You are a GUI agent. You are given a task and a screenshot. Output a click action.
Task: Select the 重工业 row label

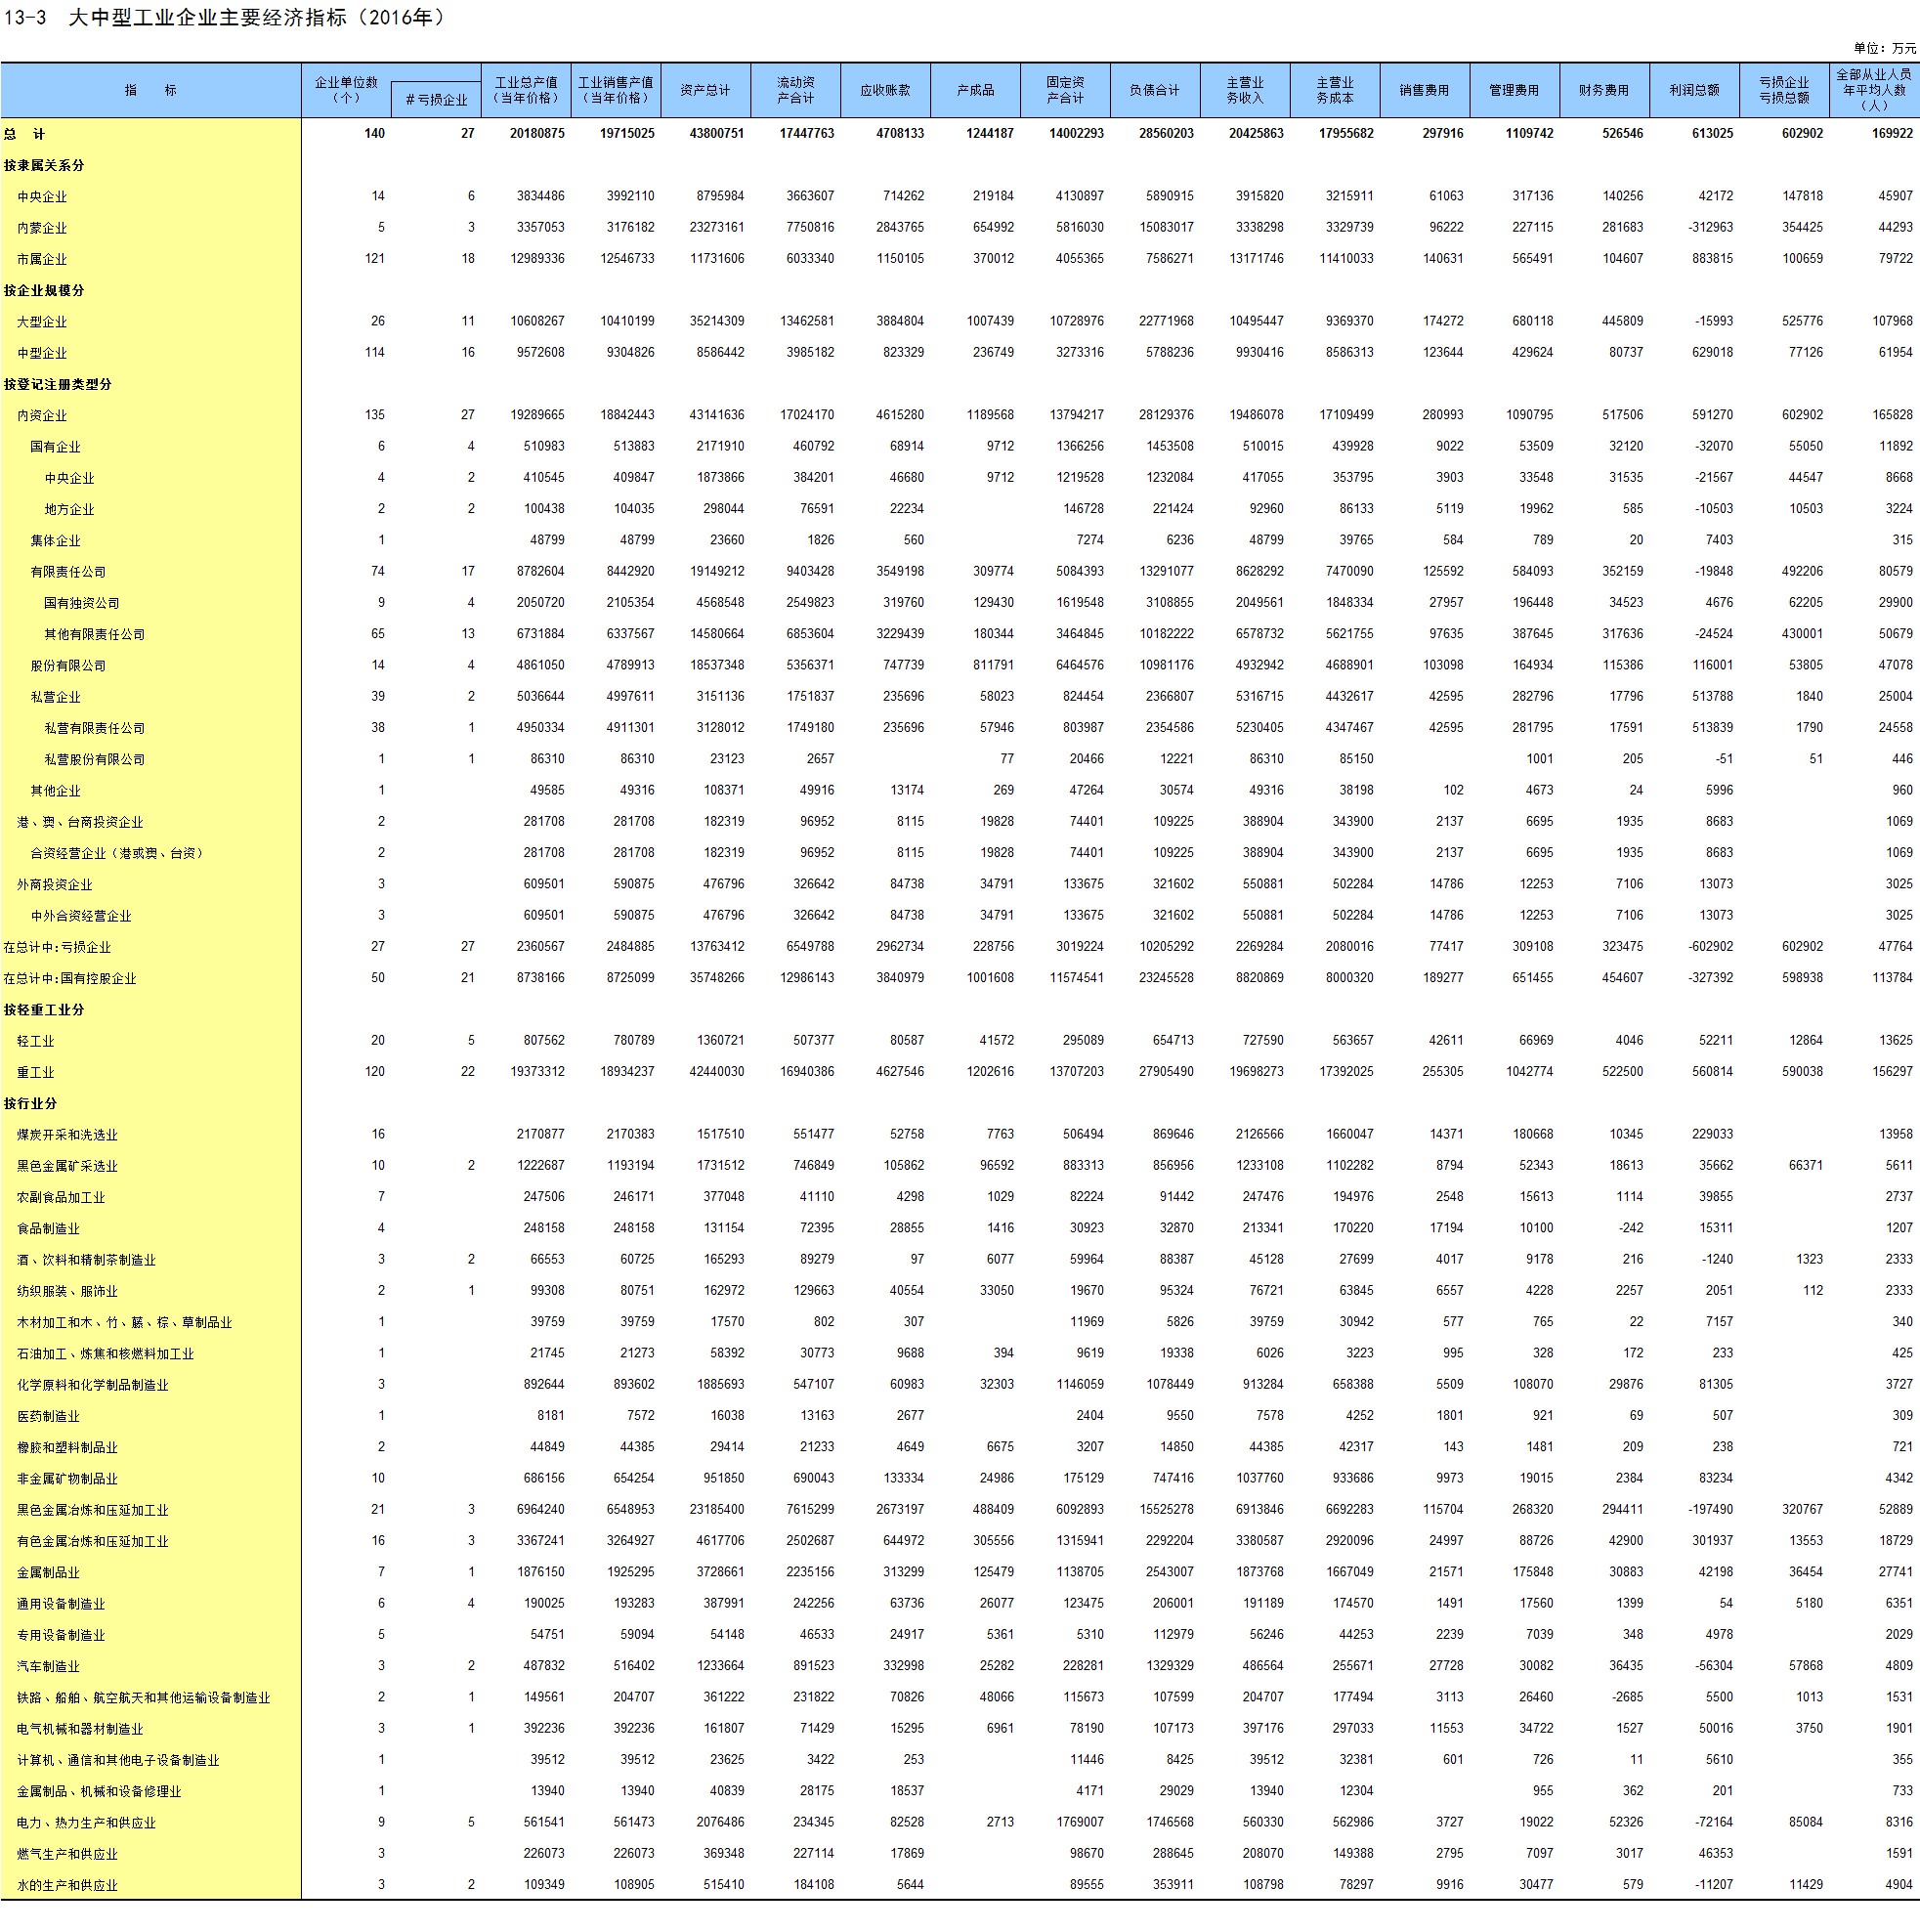click(36, 1072)
